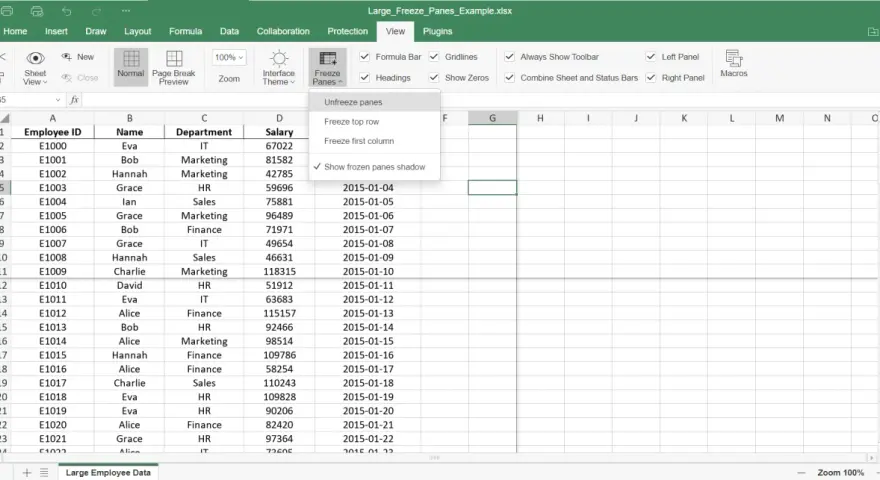Select column H header

tap(540, 118)
